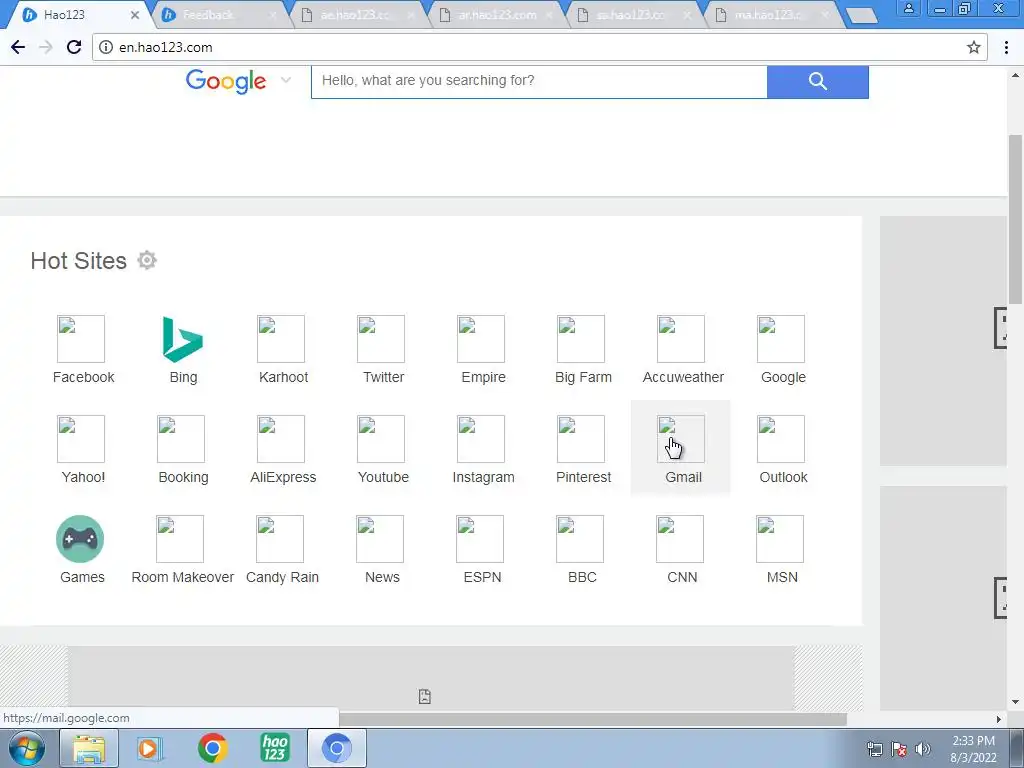The width and height of the screenshot is (1024, 768).
Task: Open the Games controller icon
Action: 80,539
